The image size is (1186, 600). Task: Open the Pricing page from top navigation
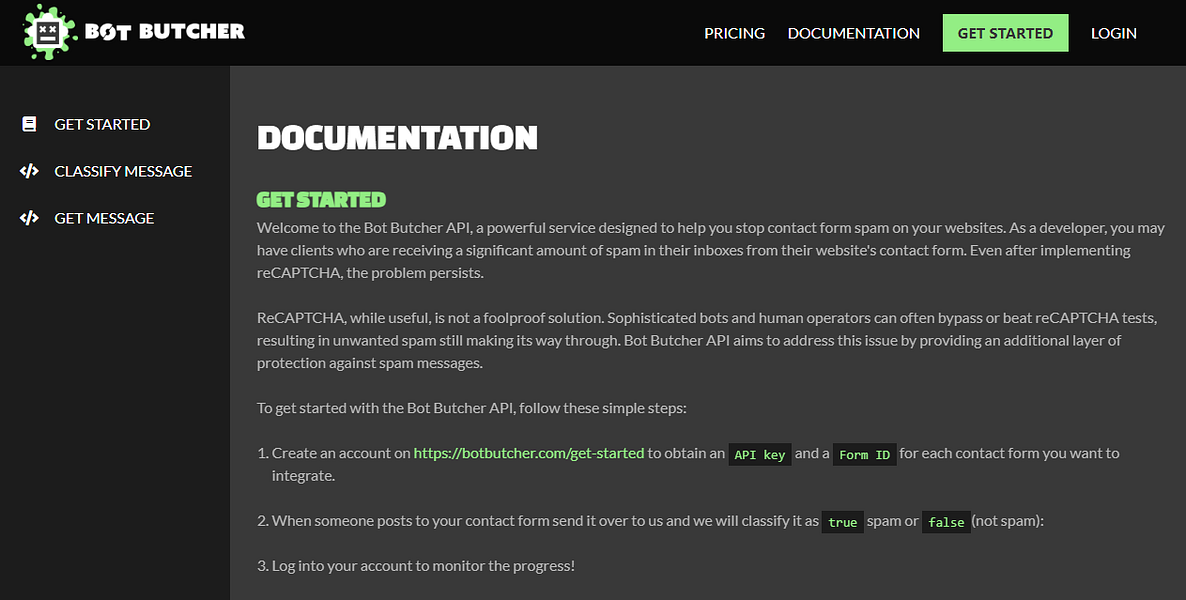point(734,33)
